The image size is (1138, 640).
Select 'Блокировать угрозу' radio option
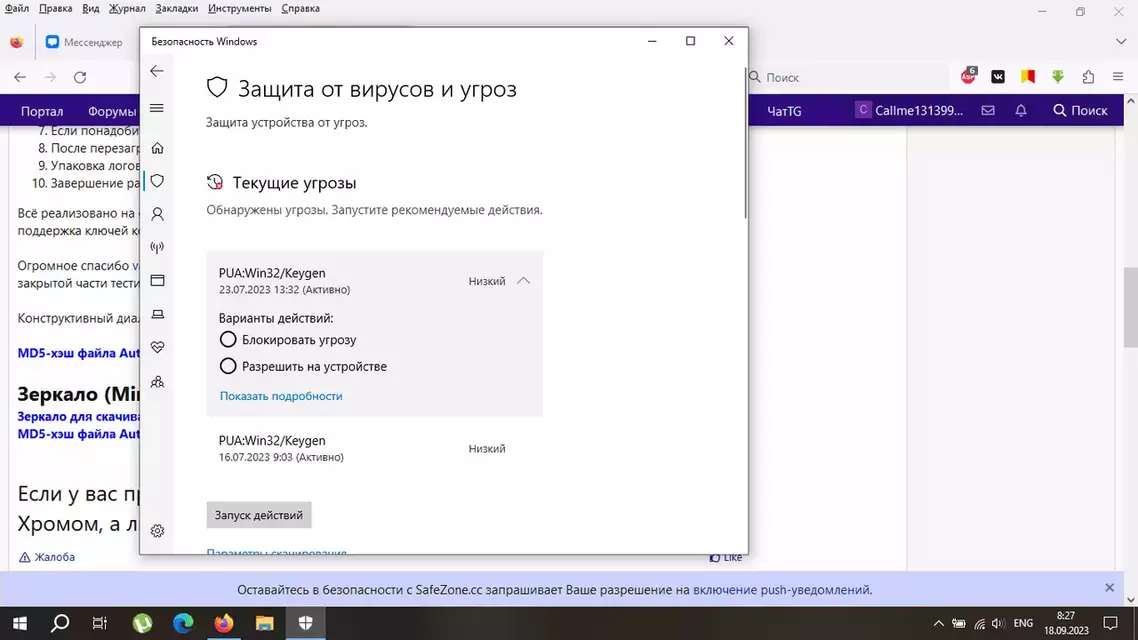[228, 340]
